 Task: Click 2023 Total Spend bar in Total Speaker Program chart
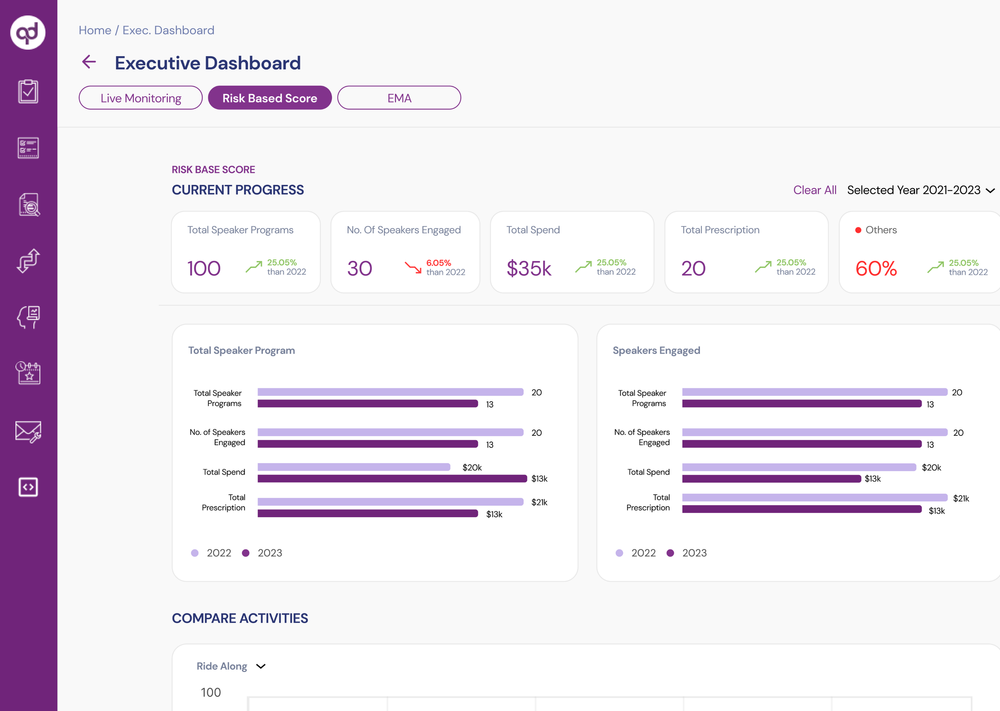(x=392, y=478)
